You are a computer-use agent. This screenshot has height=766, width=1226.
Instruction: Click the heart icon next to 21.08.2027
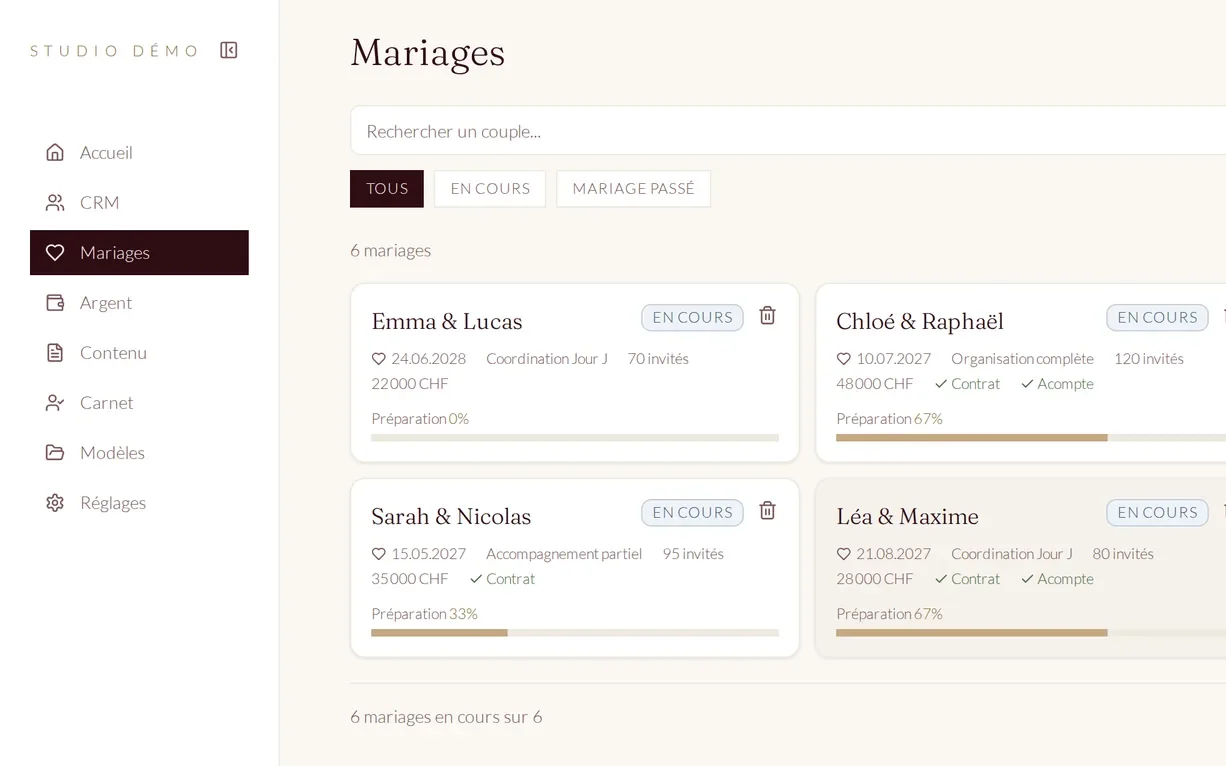point(843,553)
